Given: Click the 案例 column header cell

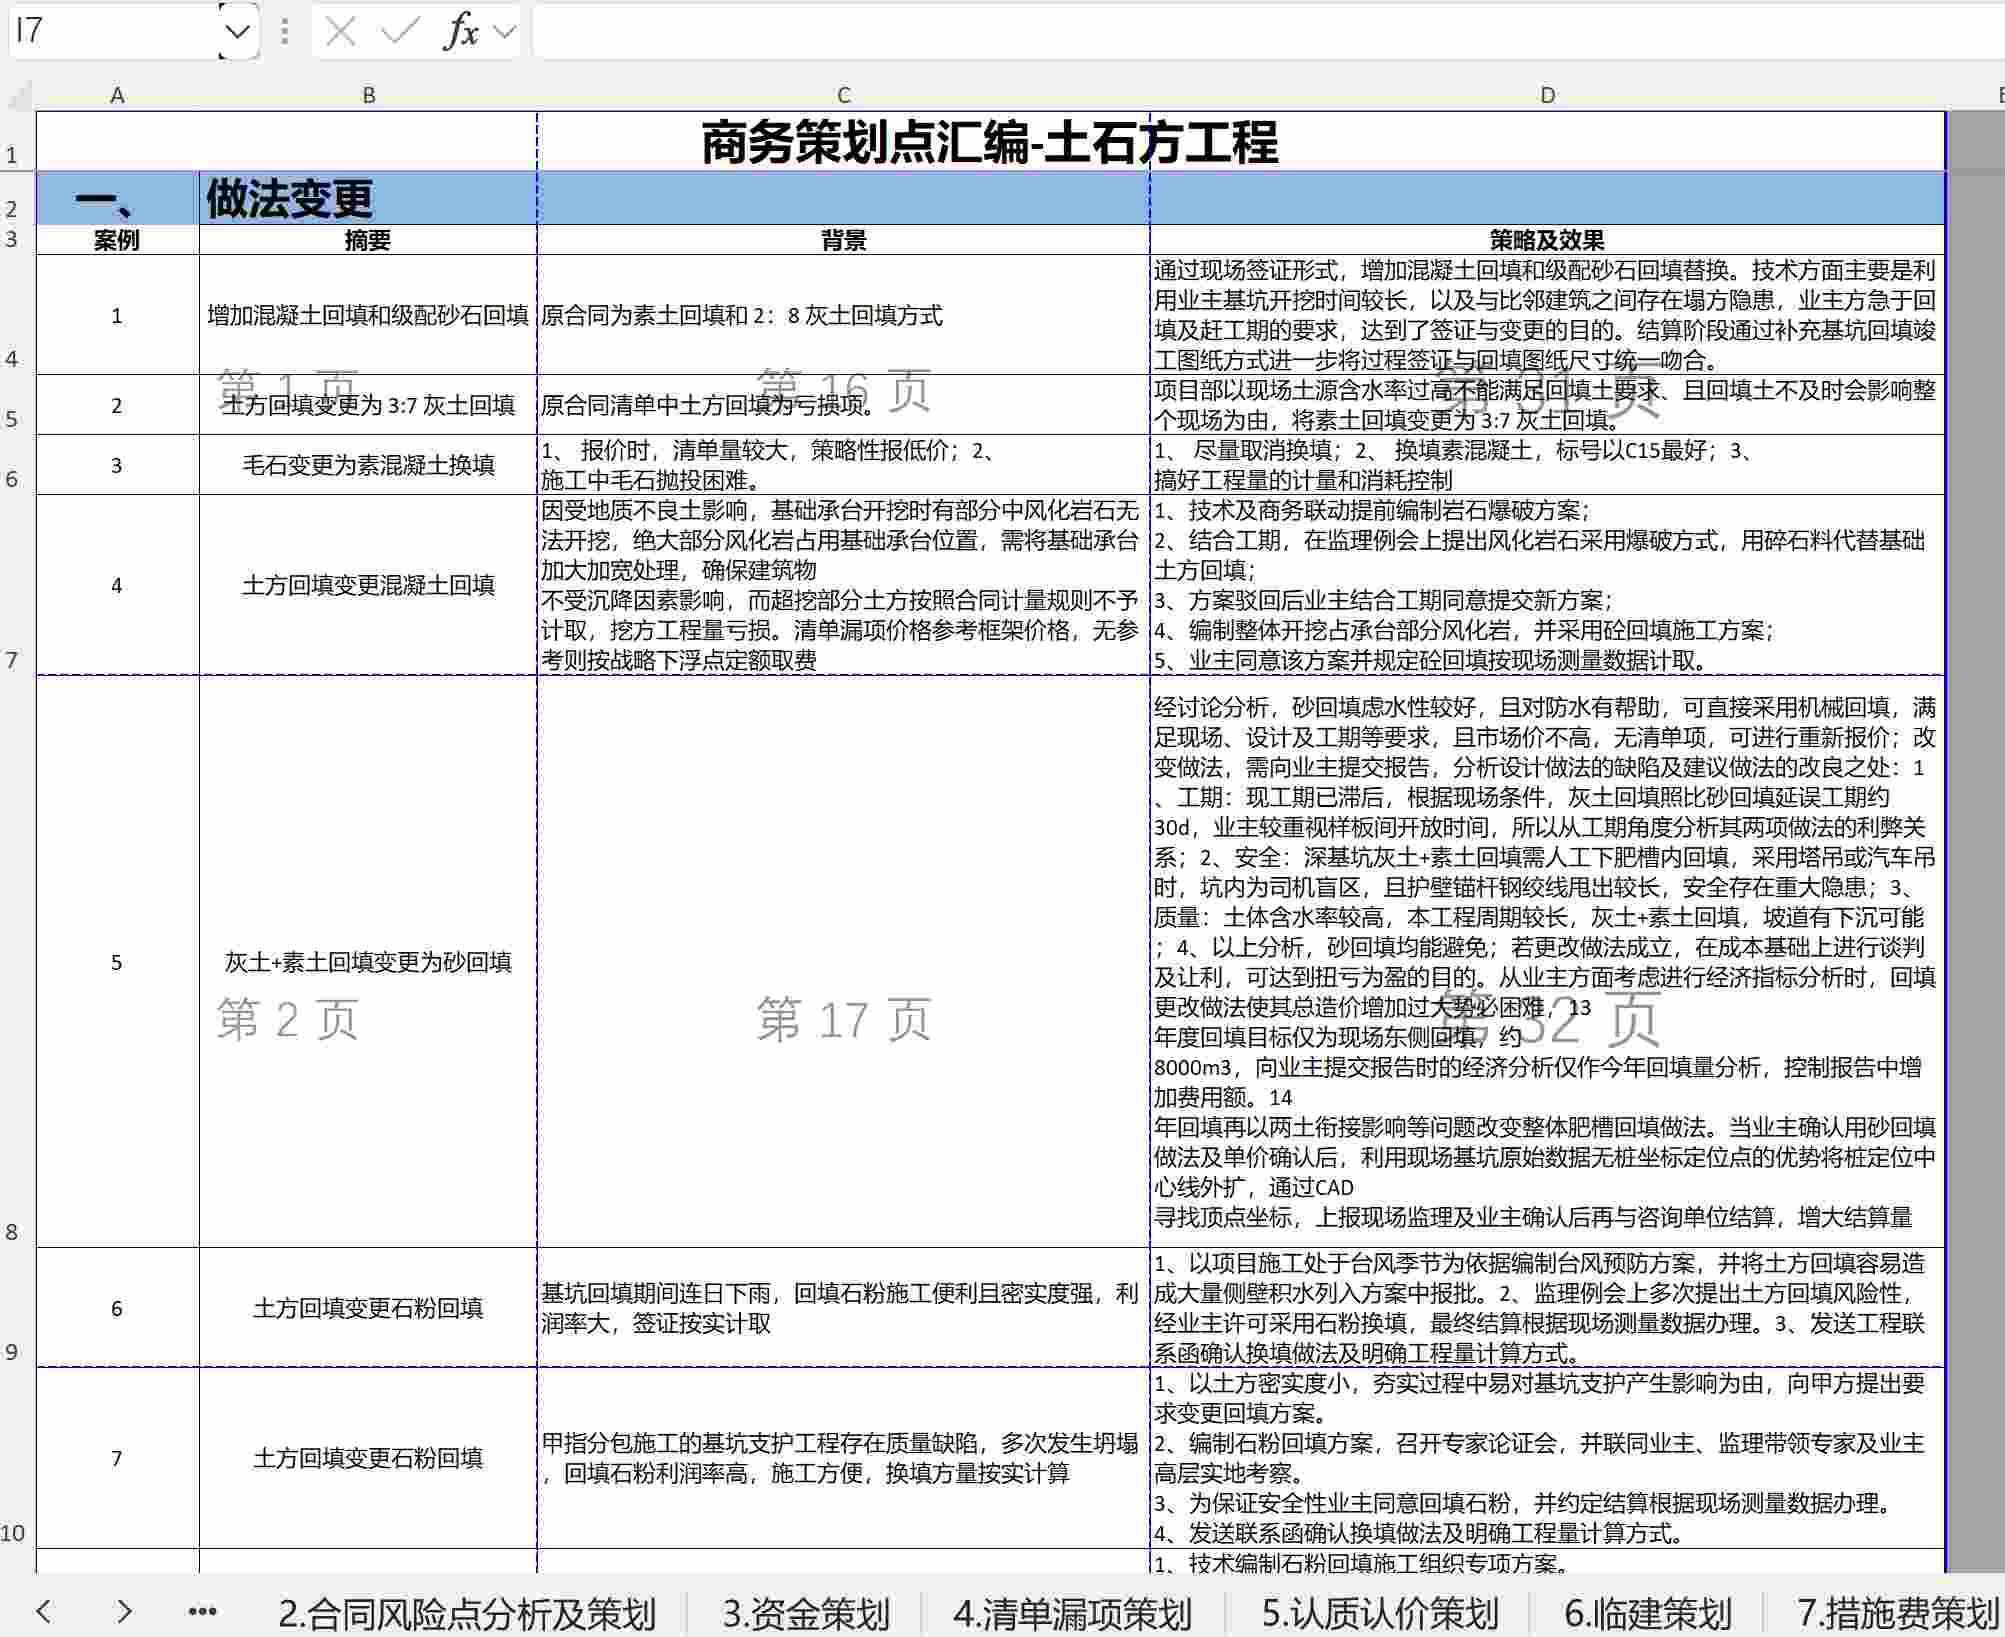Looking at the screenshot, I should pos(117,240).
